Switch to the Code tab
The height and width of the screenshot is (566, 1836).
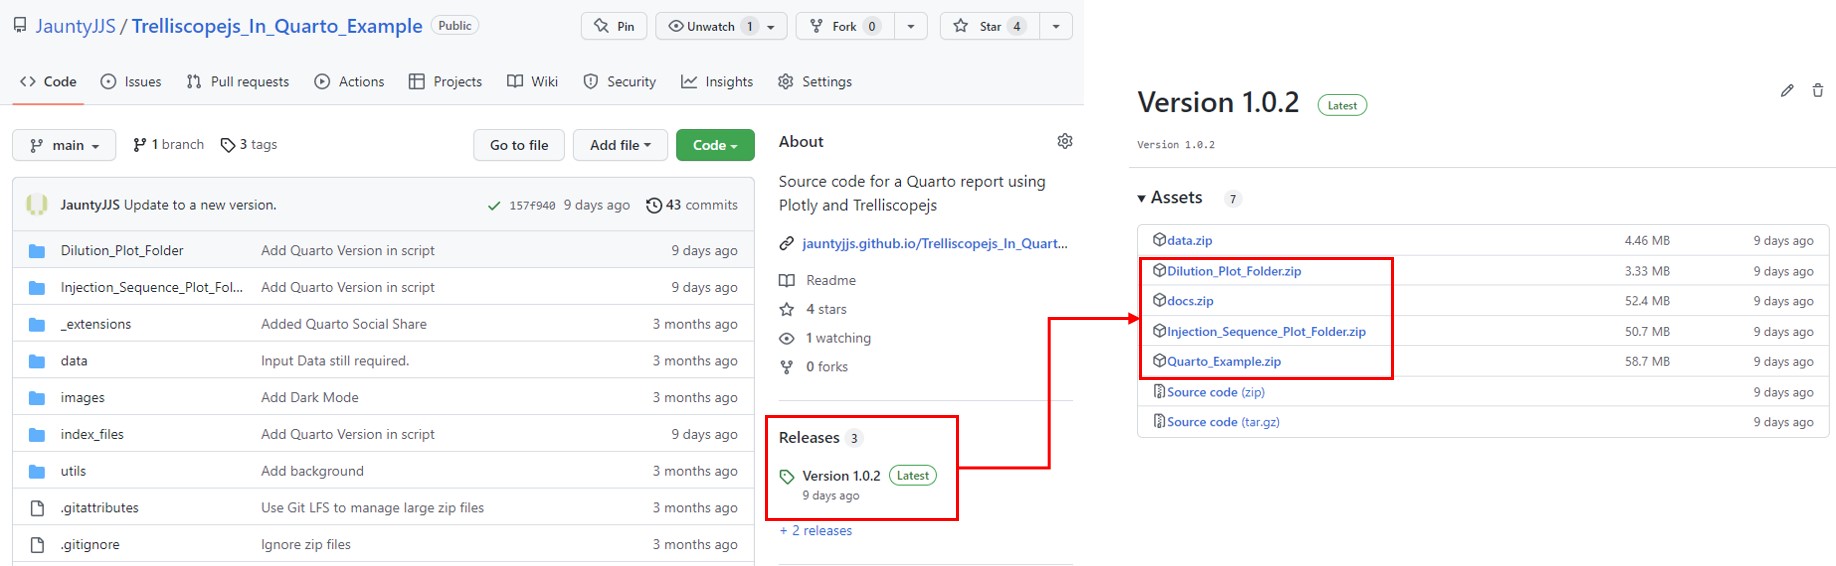[x=48, y=82]
